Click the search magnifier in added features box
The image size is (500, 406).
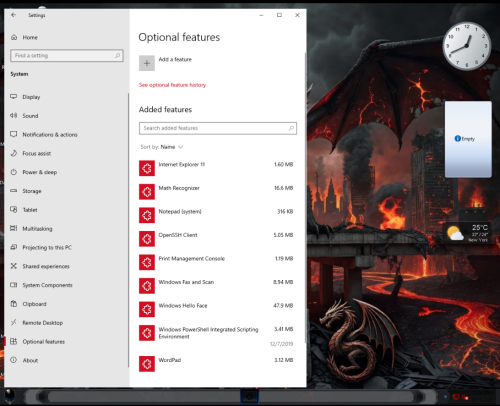point(291,128)
